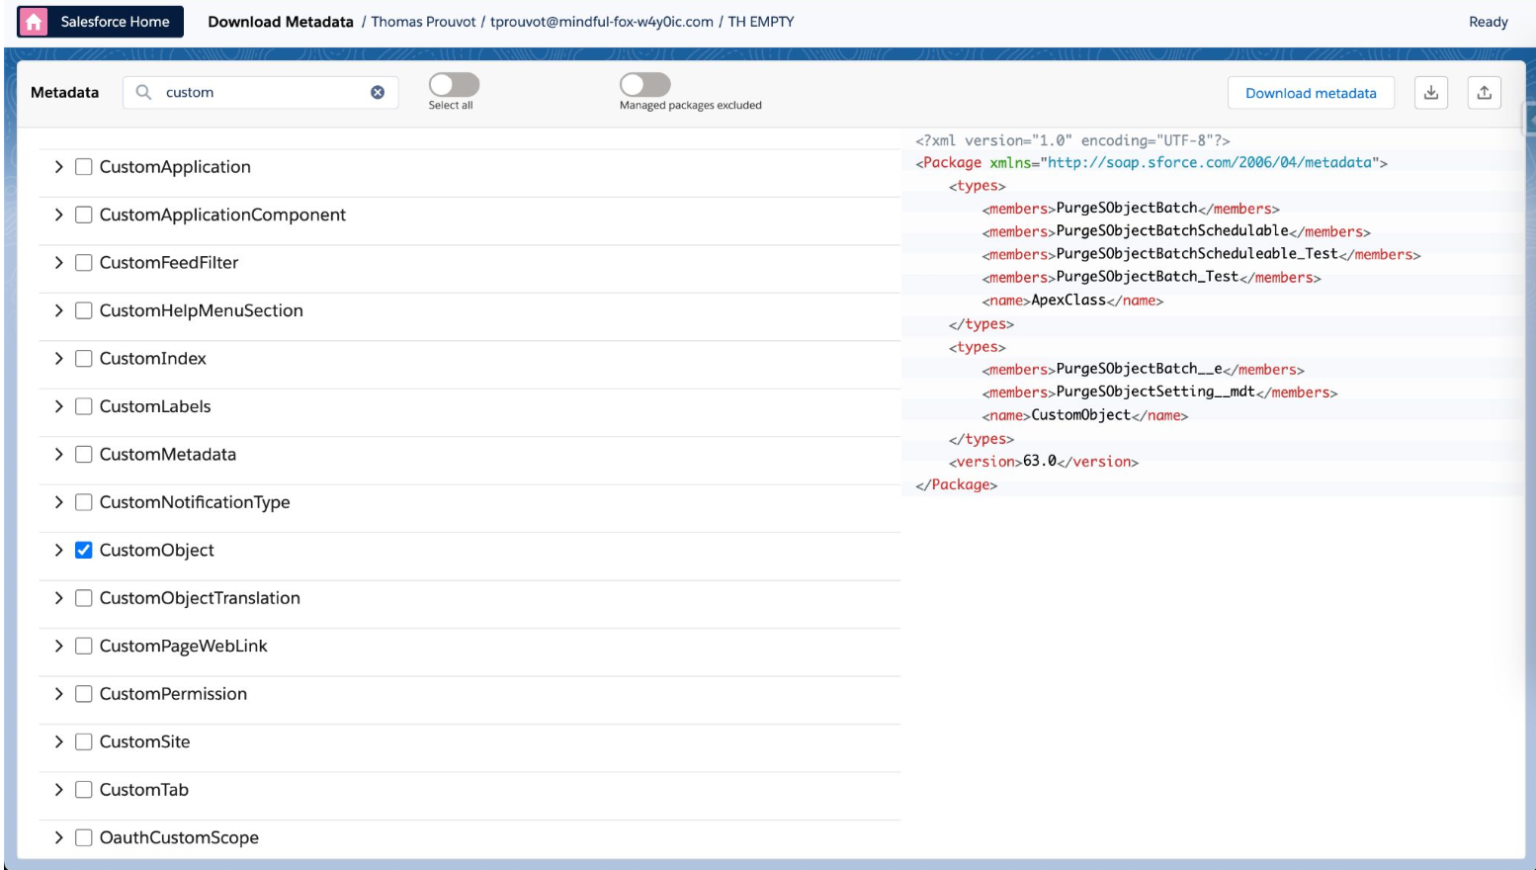Toggle the Select all switch
Viewport: 1536px width, 870px height.
(454, 85)
